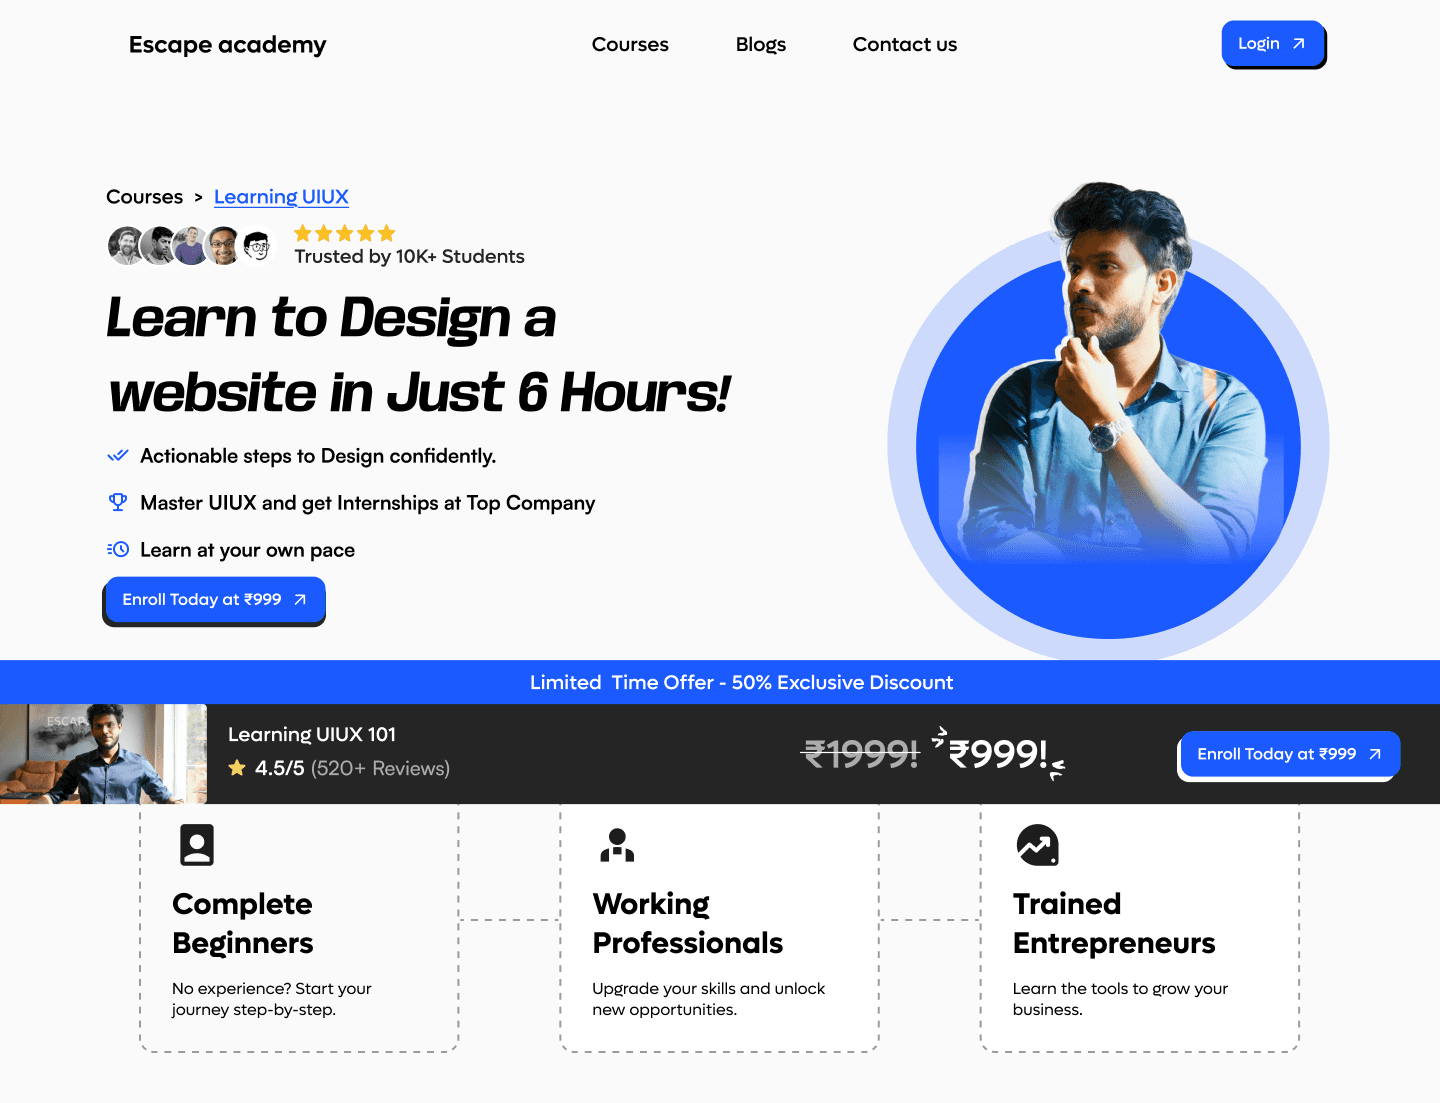Click the cartoon glasses avatar in student row
Image resolution: width=1440 pixels, height=1103 pixels.
click(x=257, y=246)
